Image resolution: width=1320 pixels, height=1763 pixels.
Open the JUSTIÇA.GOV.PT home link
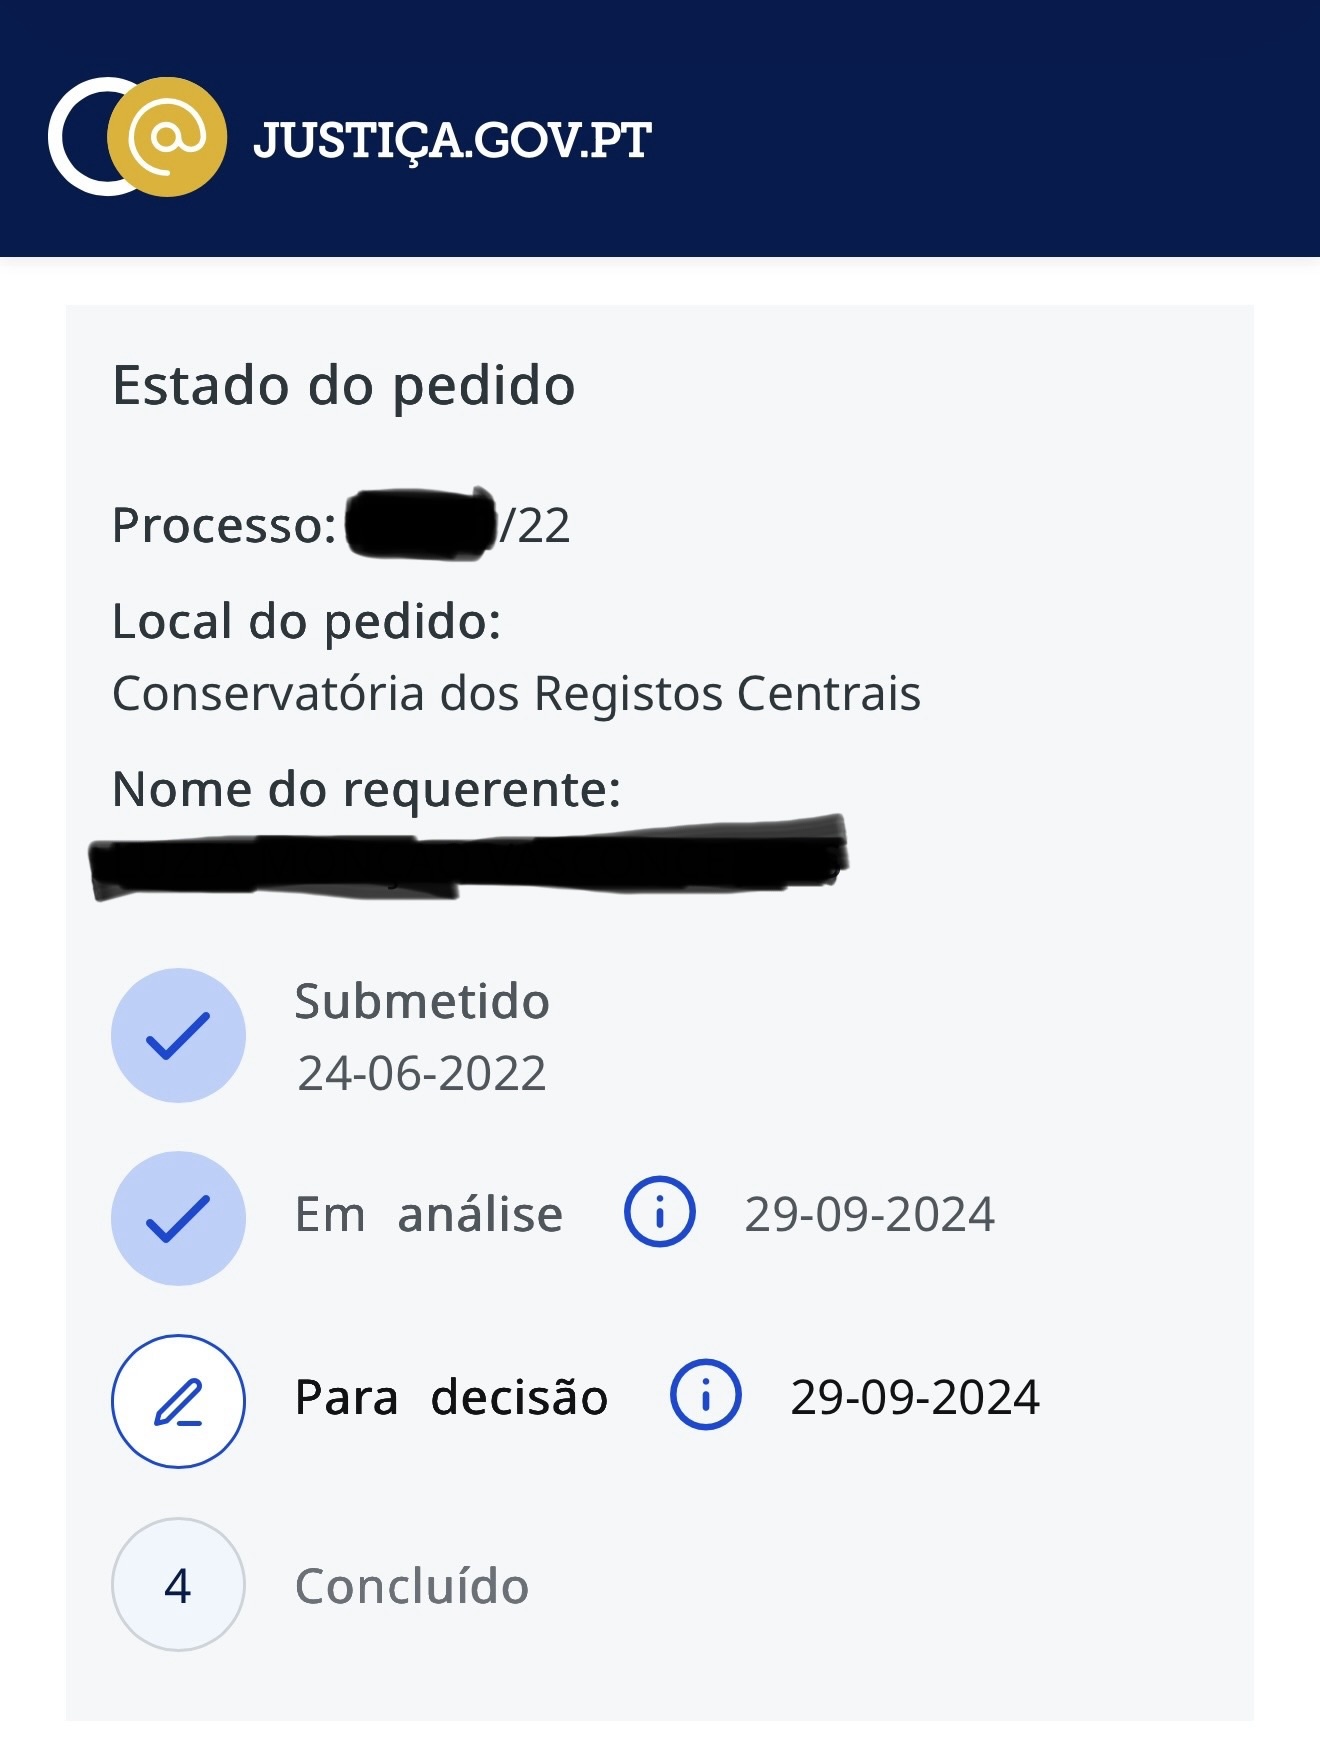452,140
